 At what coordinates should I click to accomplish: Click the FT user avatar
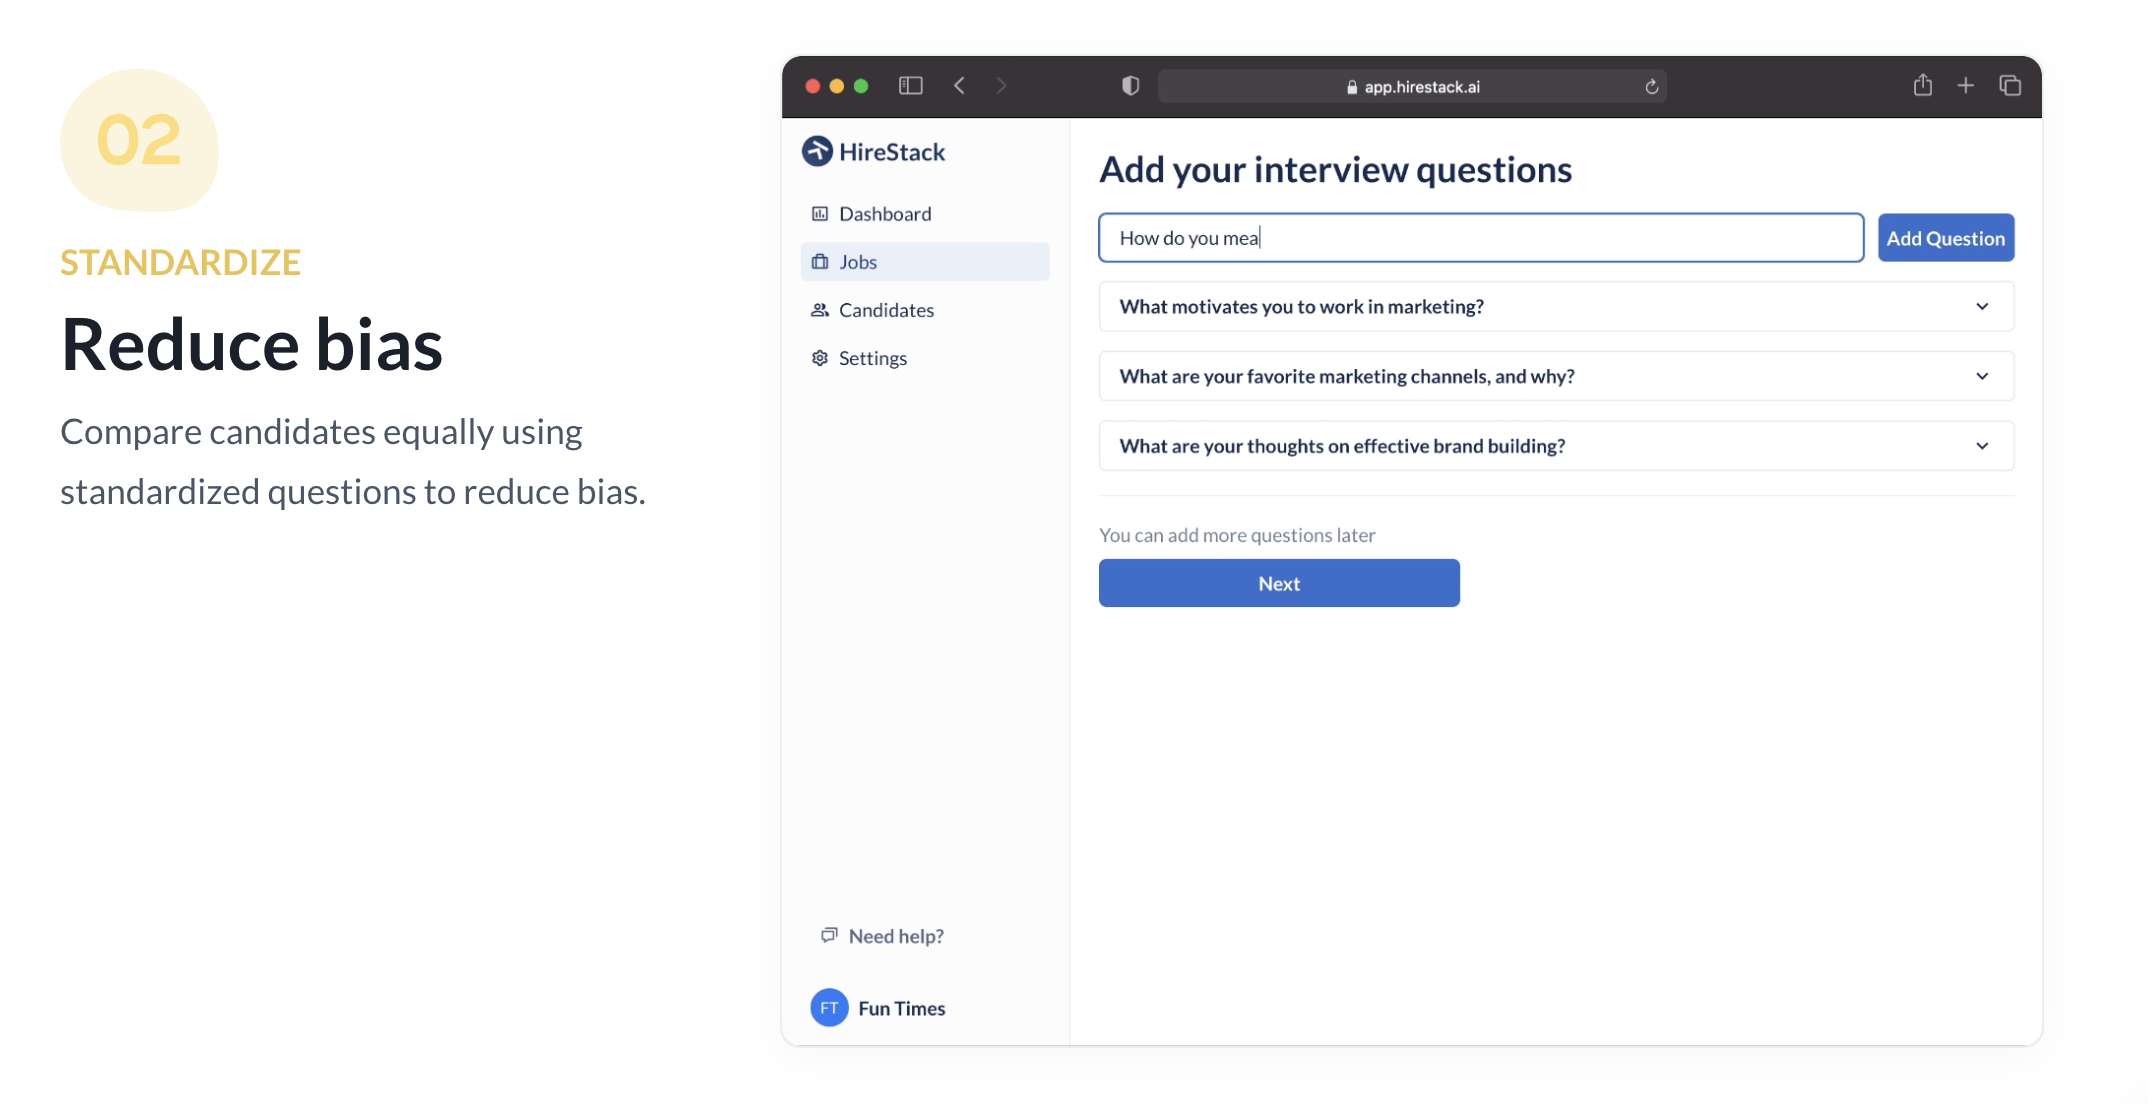(x=829, y=1008)
